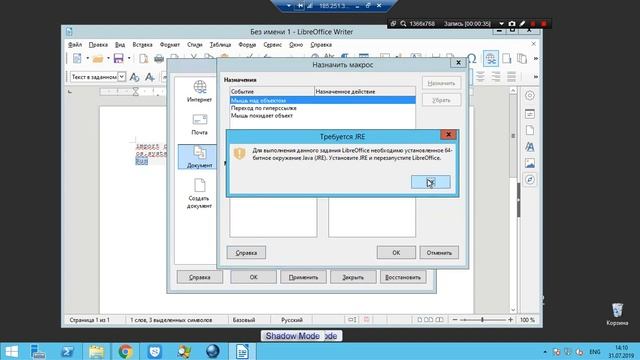Expand formatting toolbar overflow chevron
This screenshot has width=640, height=360.
pyautogui.click(x=536, y=77)
